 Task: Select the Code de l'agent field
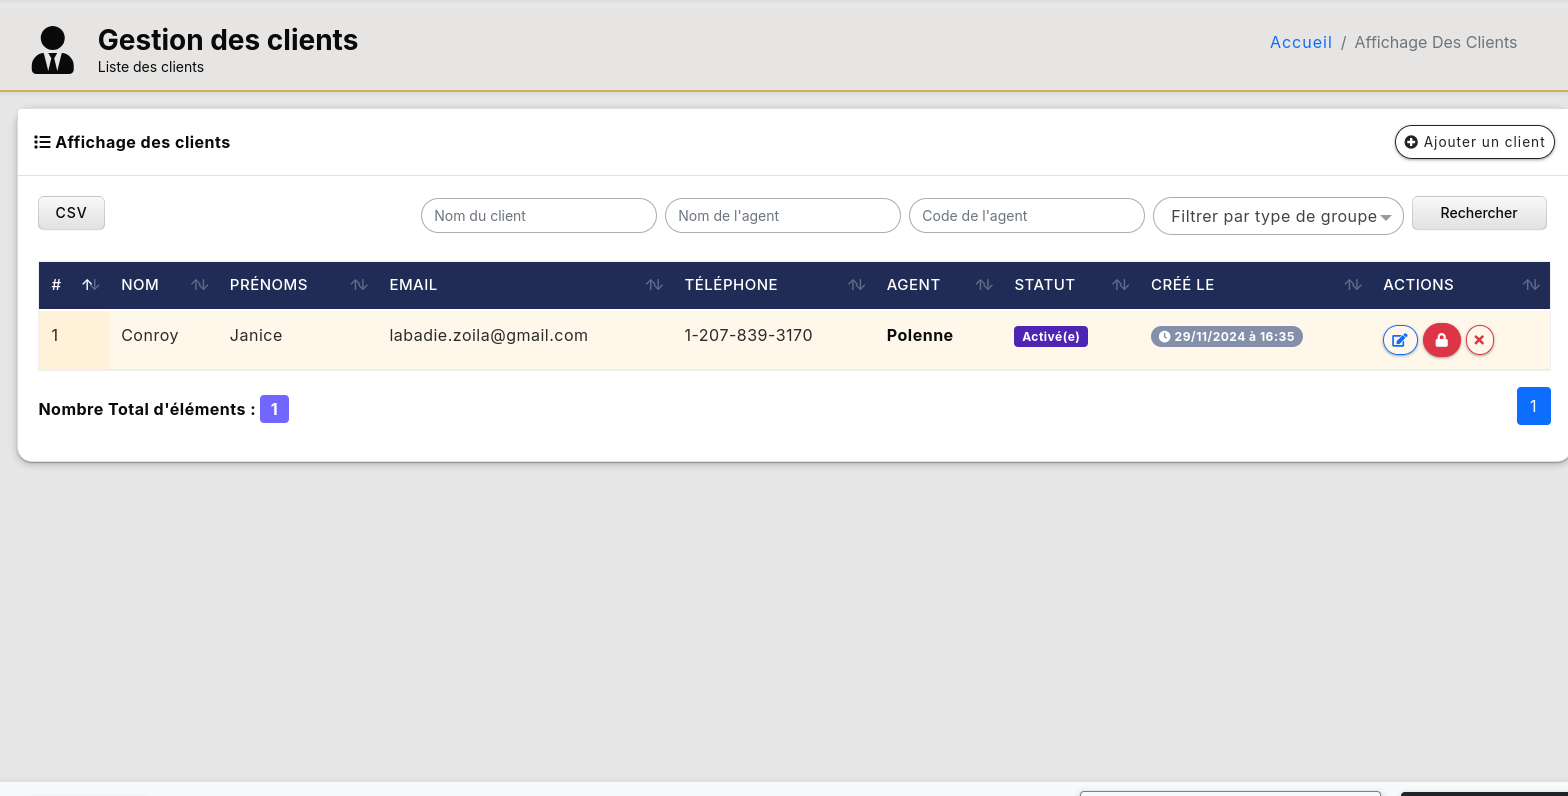[x=1026, y=216]
